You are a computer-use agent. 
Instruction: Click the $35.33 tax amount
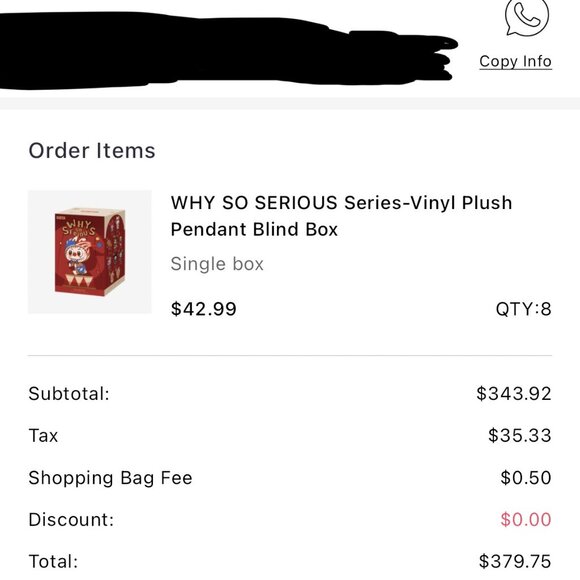[x=520, y=435]
